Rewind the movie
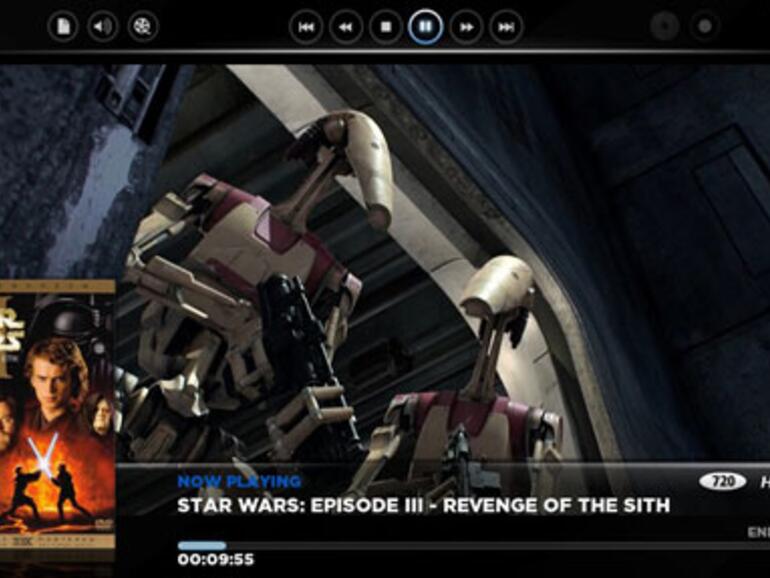770x578 pixels. 346,27
